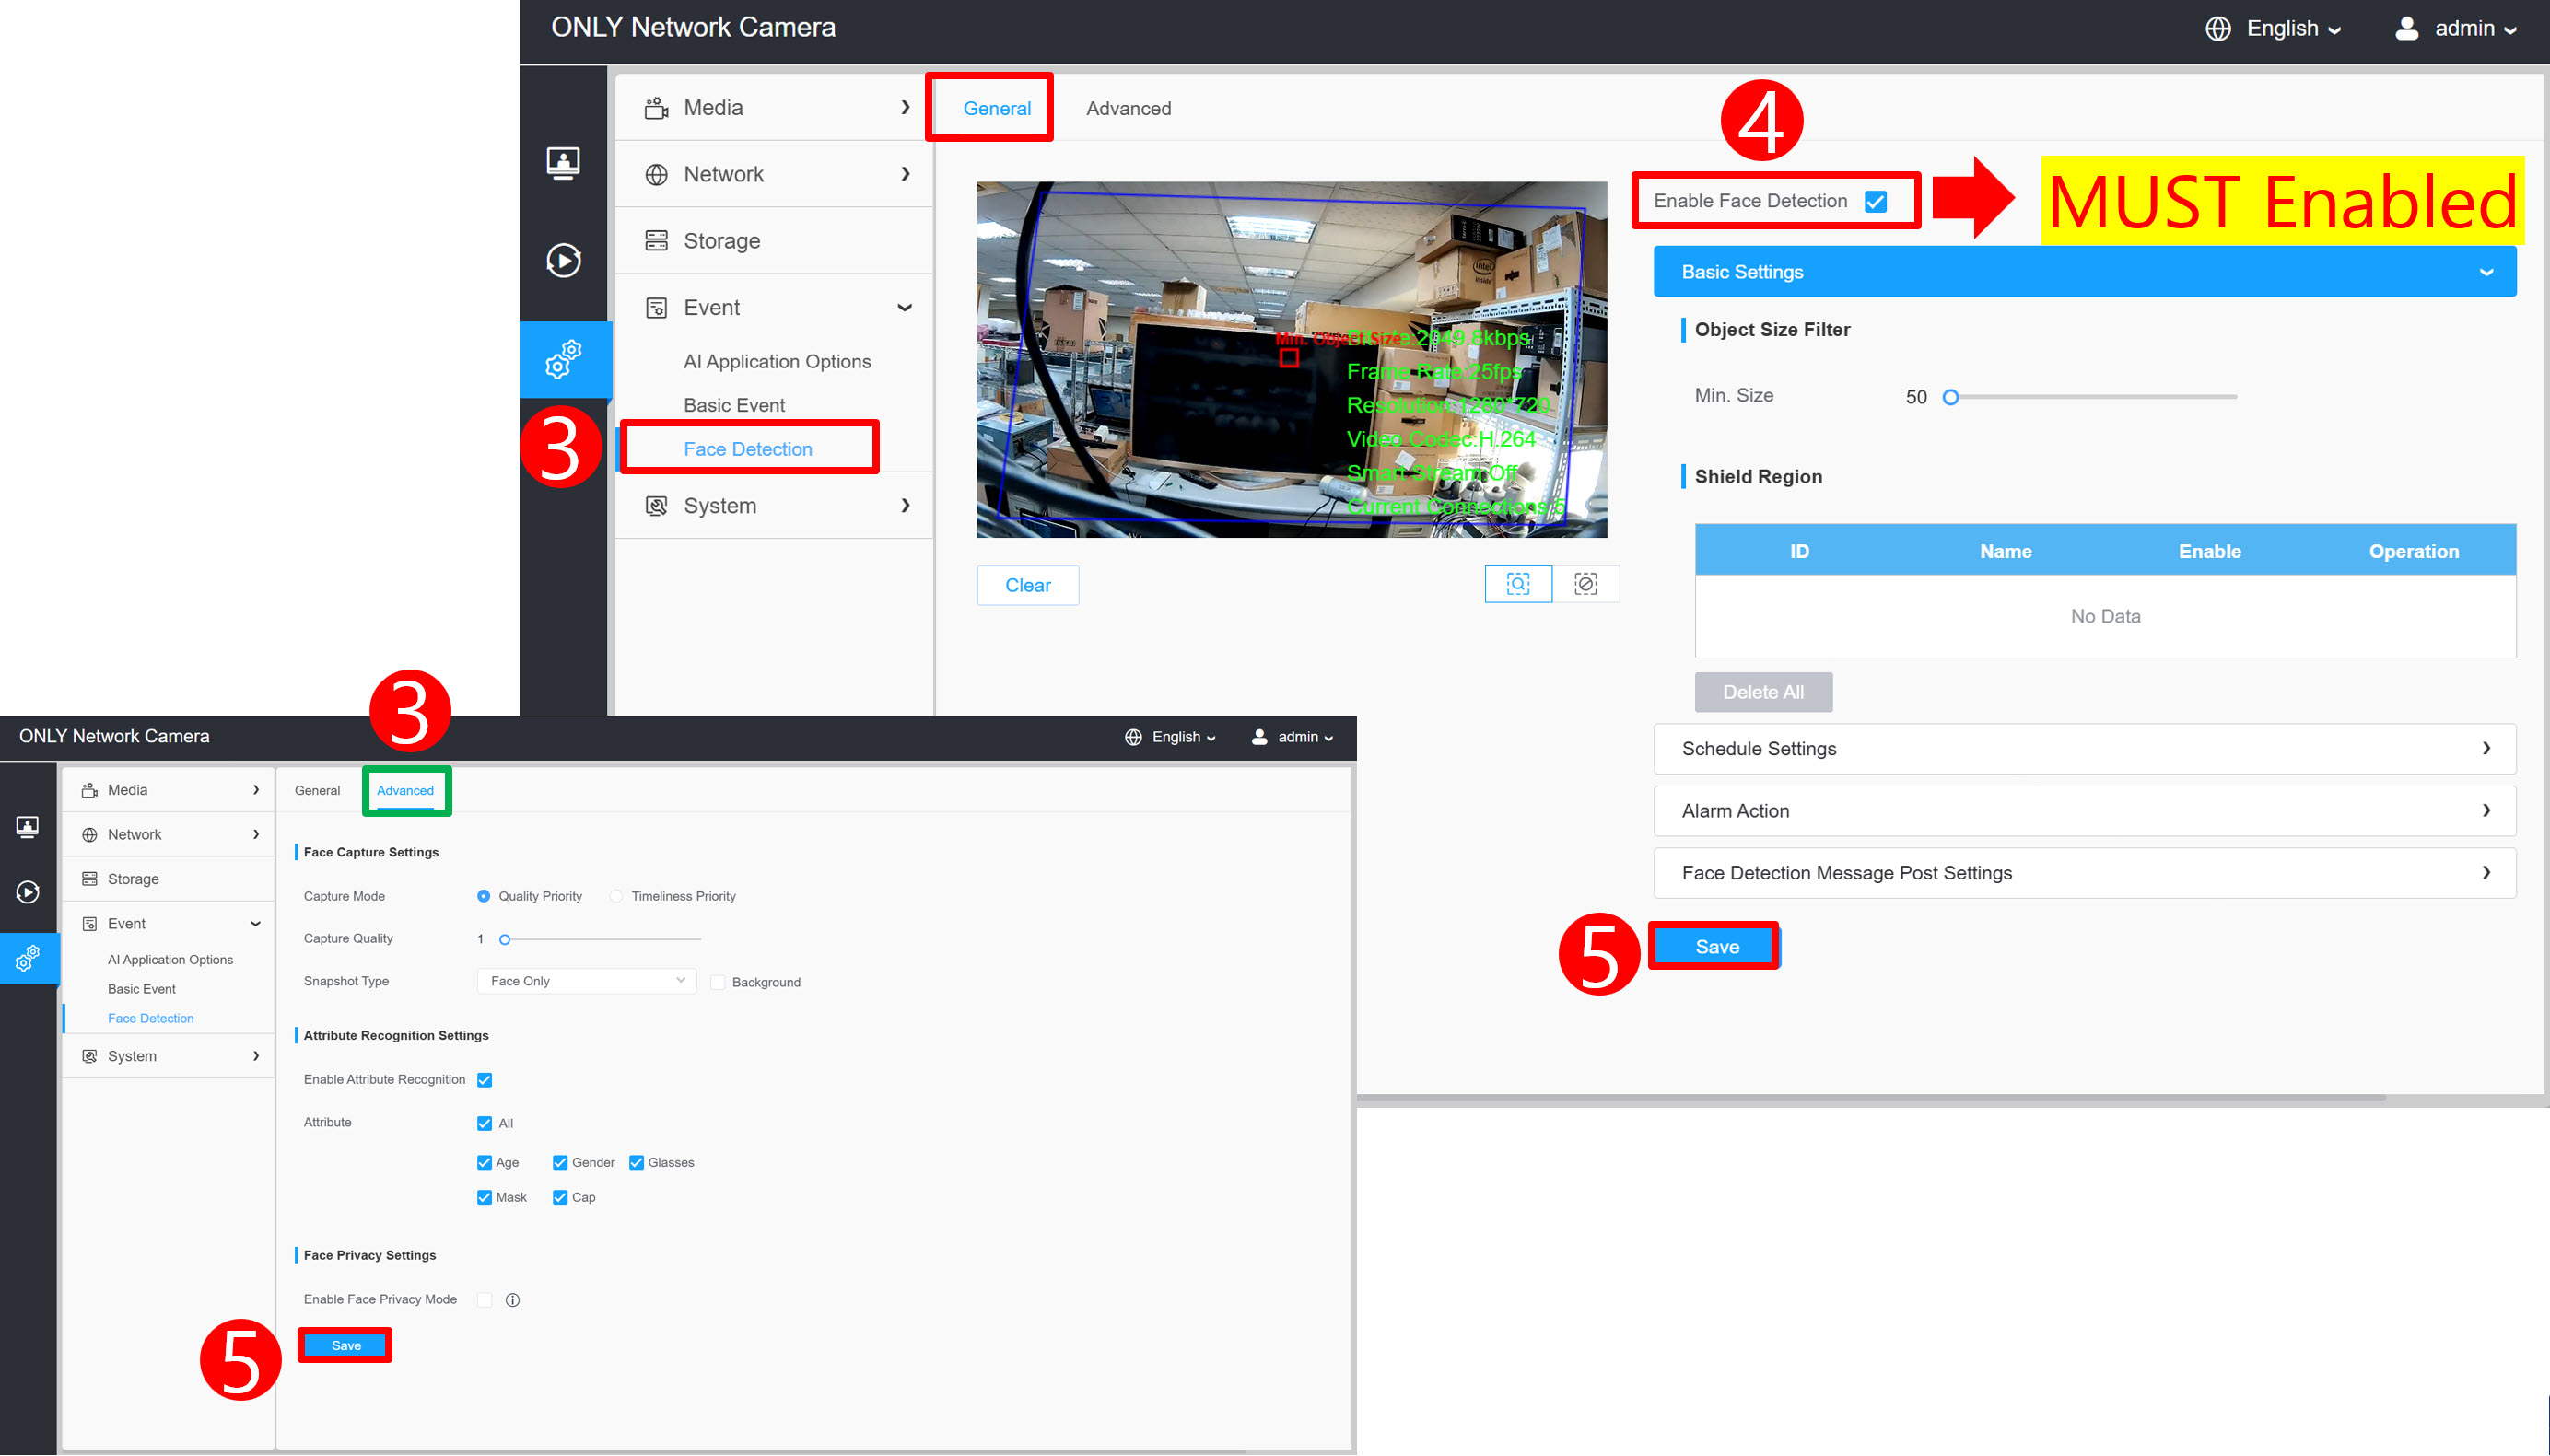Toggle the All attribute checkbox
2550x1456 pixels.
pyautogui.click(x=485, y=1123)
